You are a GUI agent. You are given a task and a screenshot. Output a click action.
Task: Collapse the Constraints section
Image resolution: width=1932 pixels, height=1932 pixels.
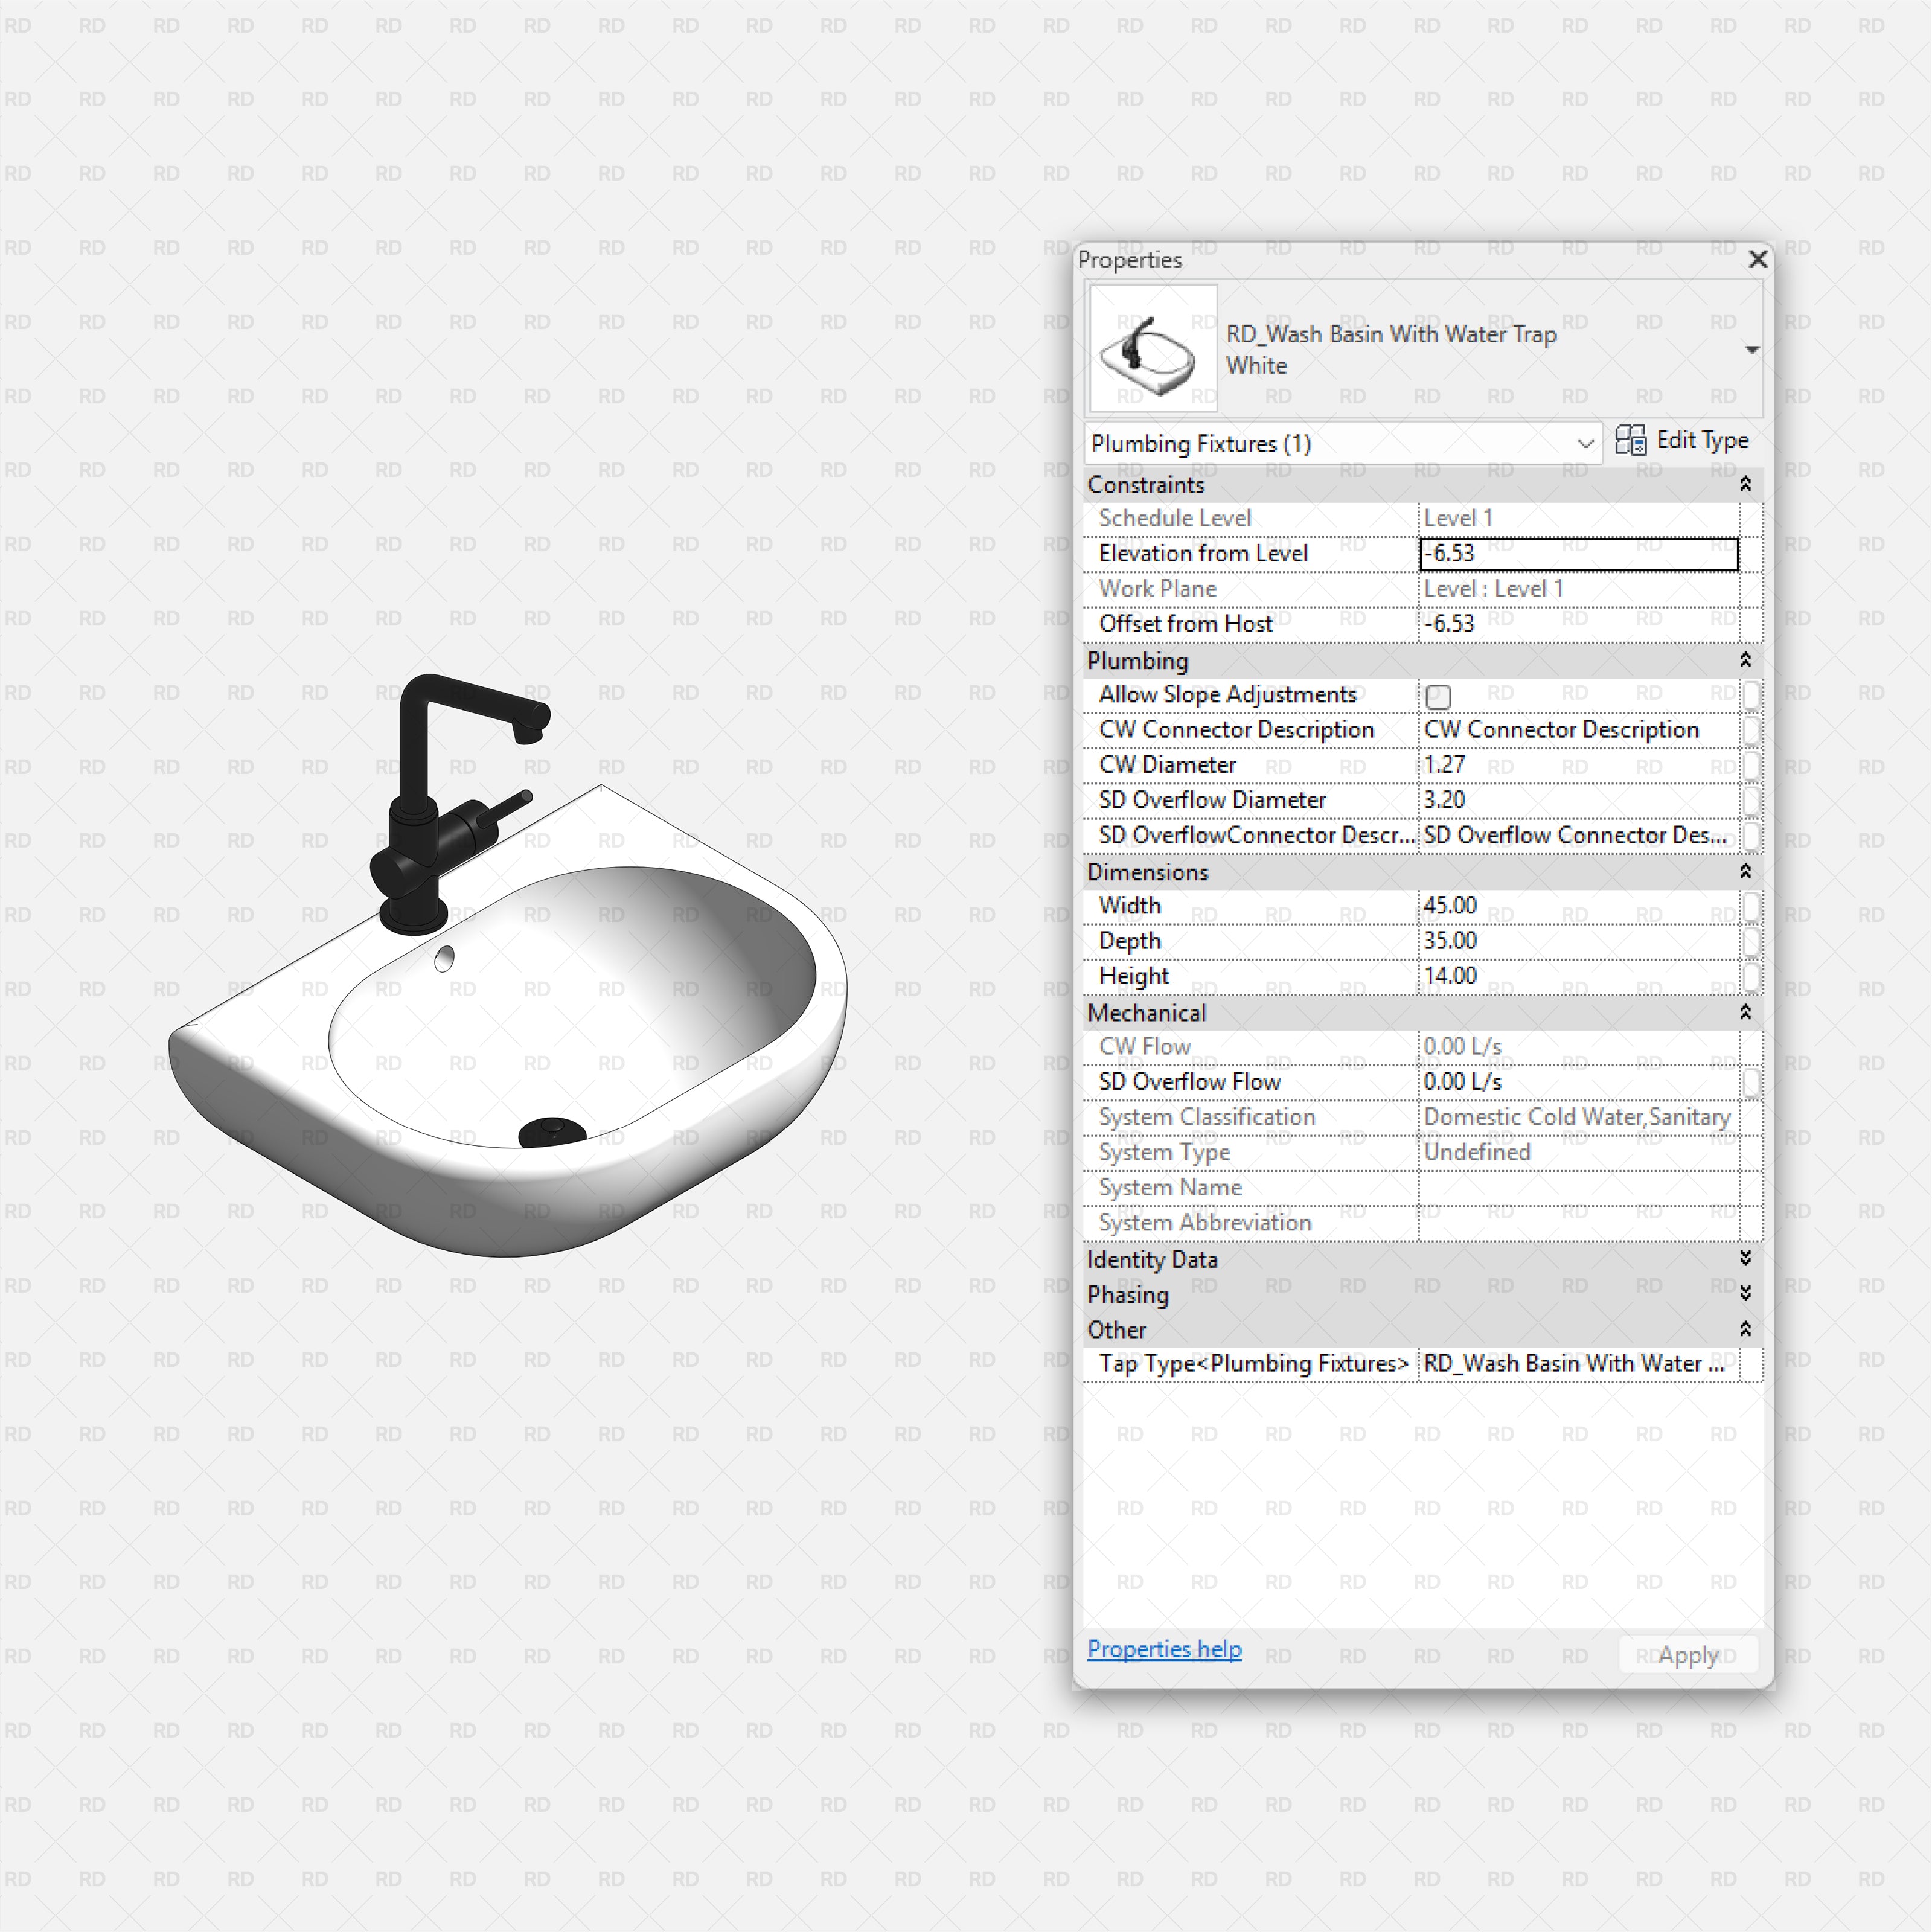coord(1745,485)
